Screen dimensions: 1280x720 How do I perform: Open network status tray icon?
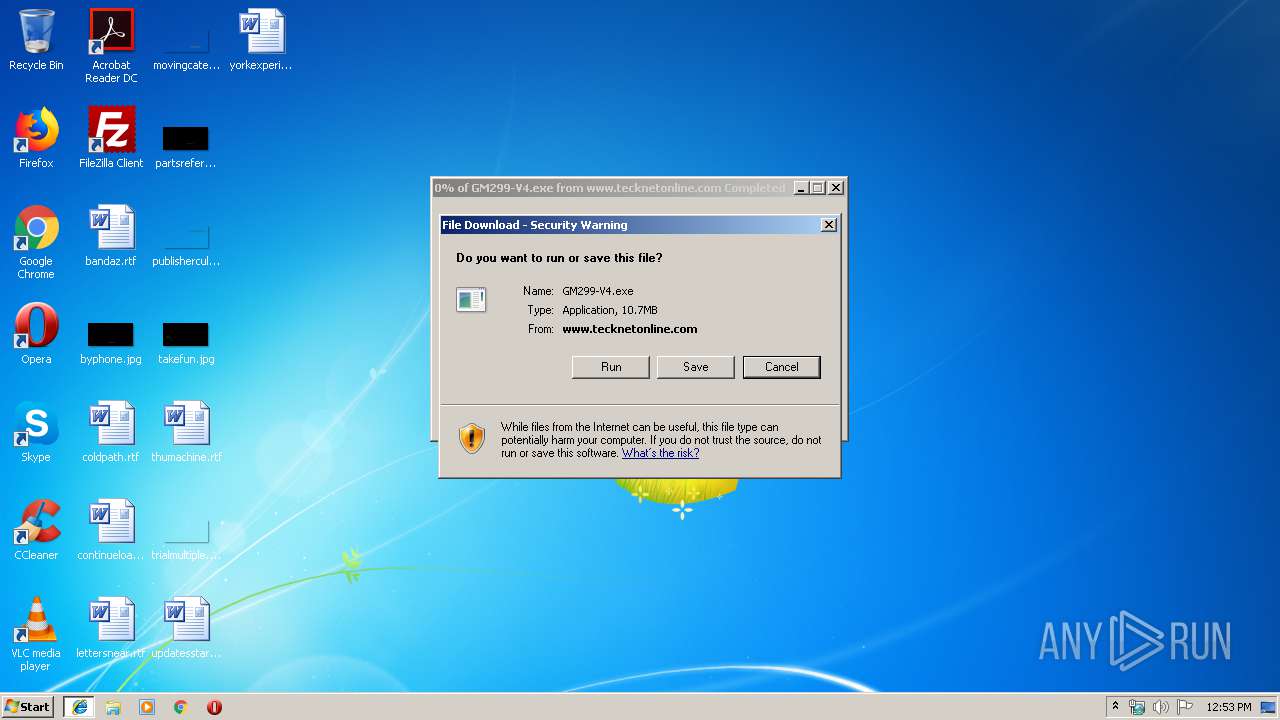pos(1137,707)
